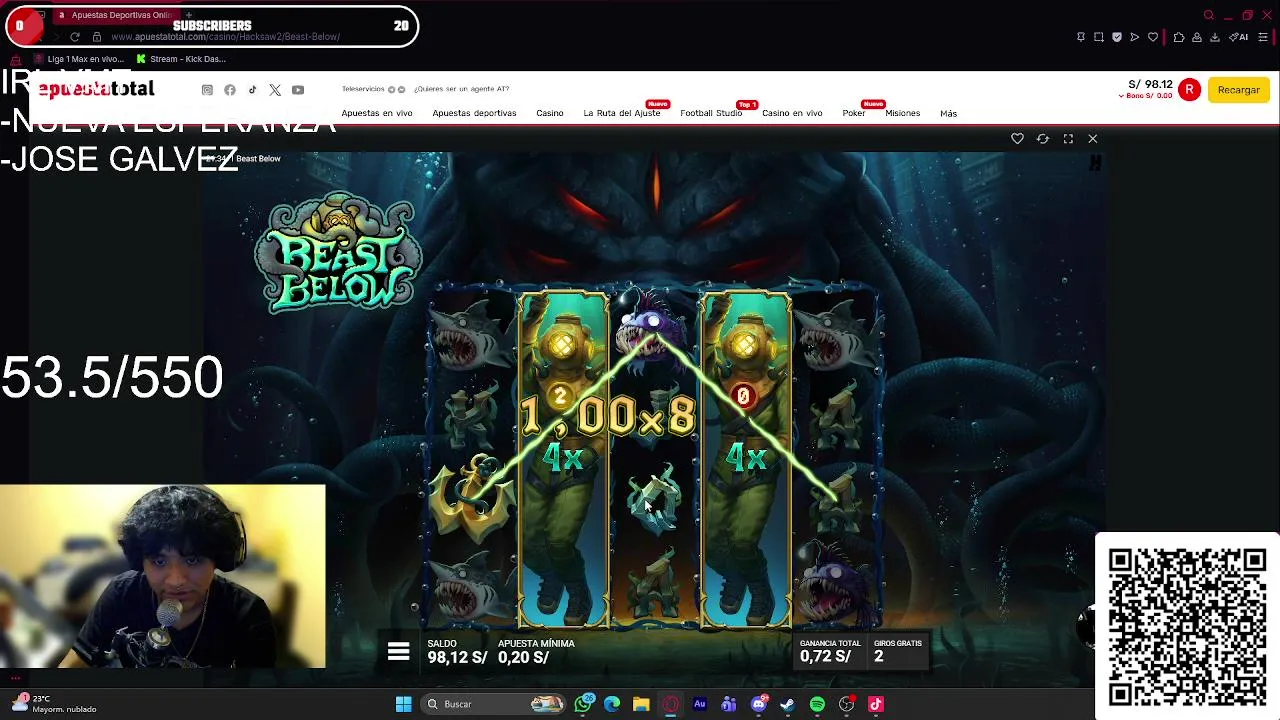Screen dimensions: 1280x720
Task: Open the YouTube social icon
Action: point(298,90)
